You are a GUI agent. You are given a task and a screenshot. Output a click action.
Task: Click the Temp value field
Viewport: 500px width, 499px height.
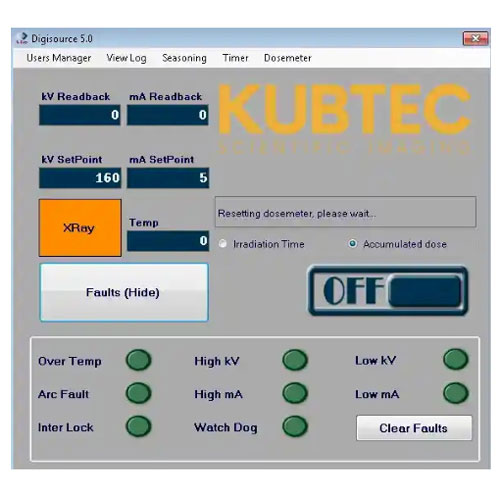click(x=168, y=241)
